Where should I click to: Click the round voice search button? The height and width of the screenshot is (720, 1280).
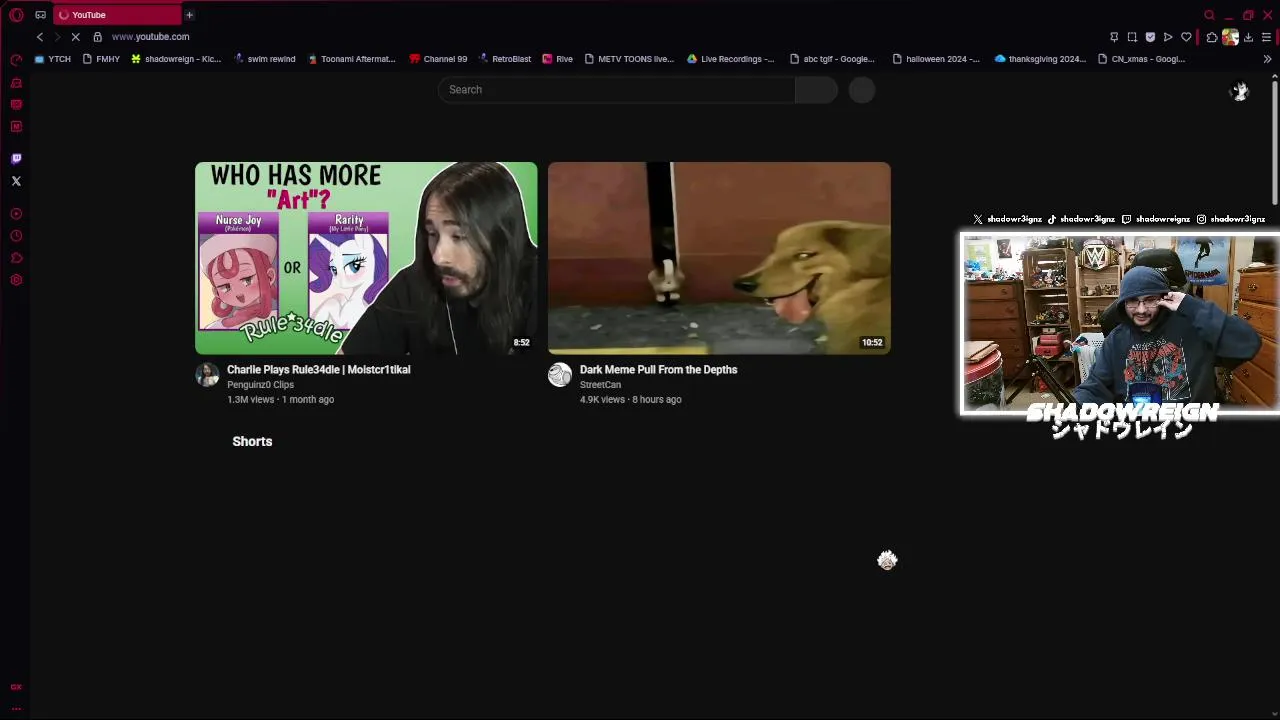[862, 90]
